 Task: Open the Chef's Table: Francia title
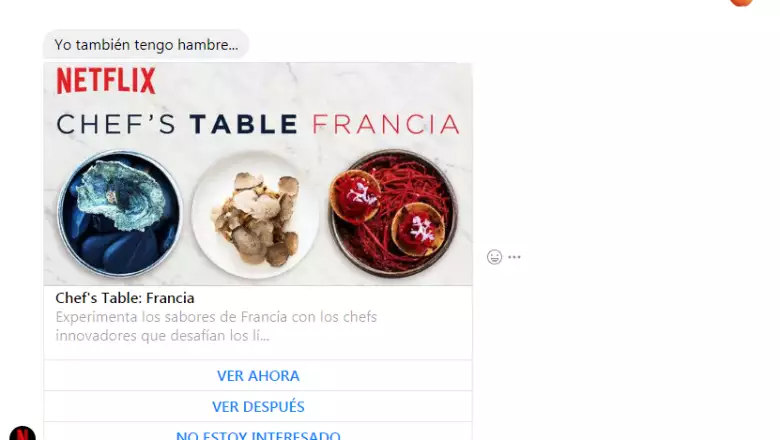125,298
